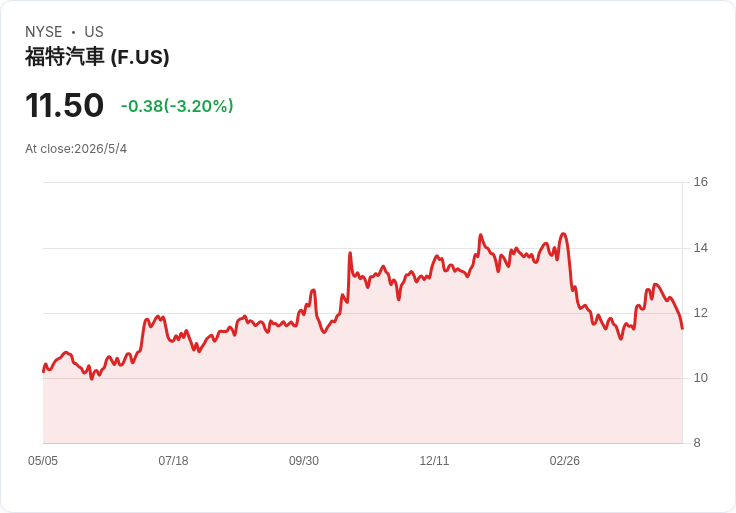Click the chart's highest peak near 02/26
Screen dimensions: 736x513
coord(564,234)
